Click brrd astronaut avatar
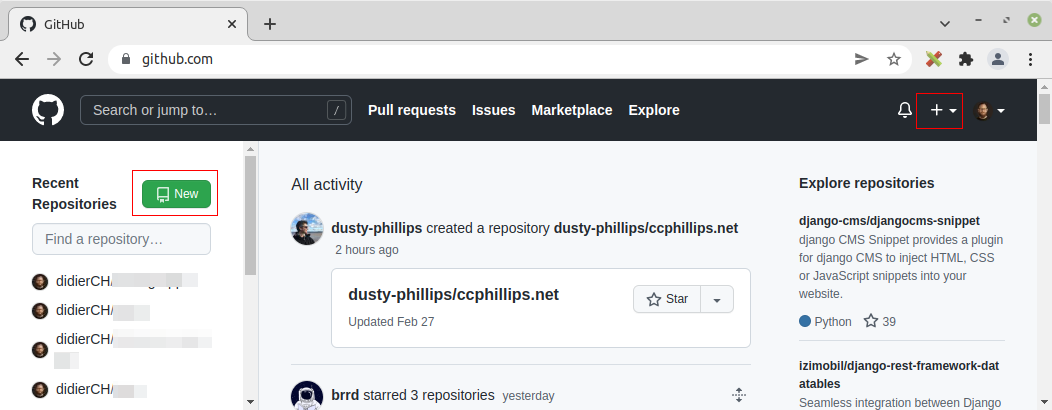 click(307, 396)
